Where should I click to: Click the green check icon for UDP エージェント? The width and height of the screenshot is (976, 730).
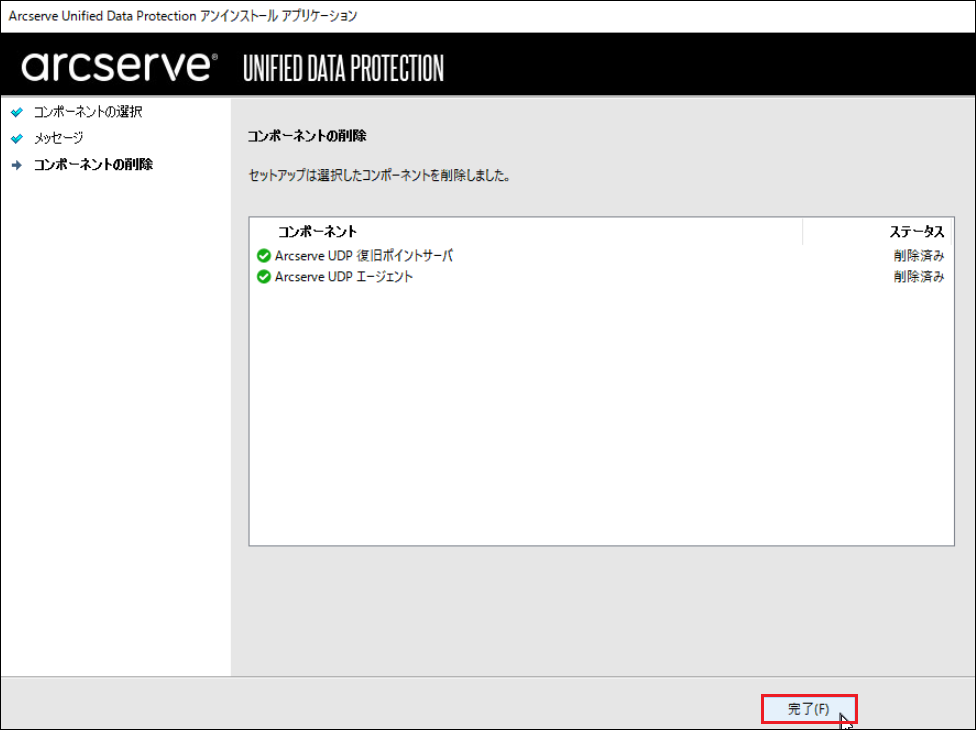tap(263, 276)
